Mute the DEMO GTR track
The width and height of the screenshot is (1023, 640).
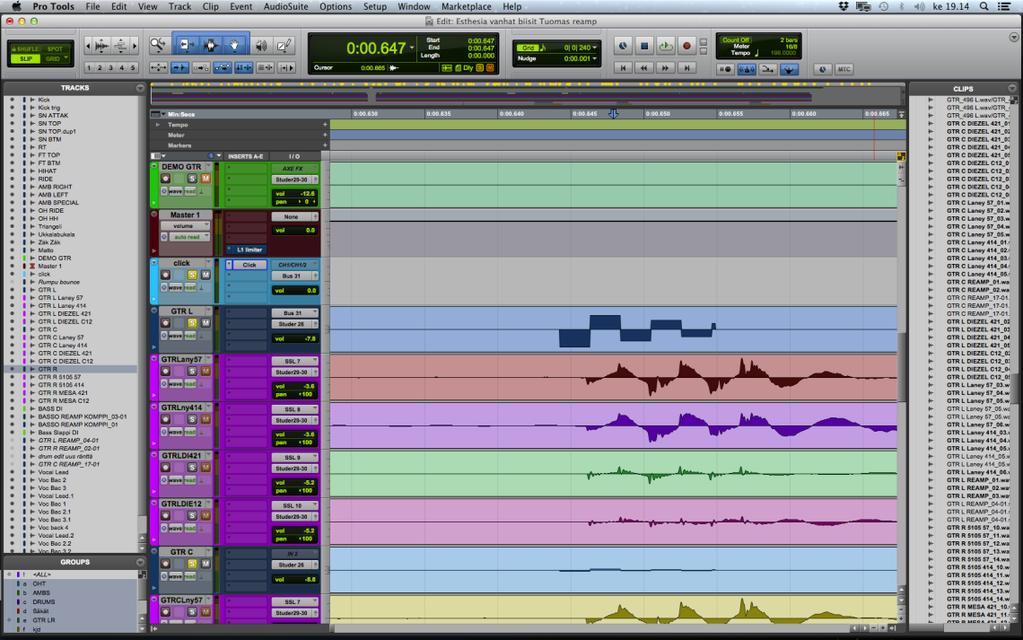click(206, 178)
